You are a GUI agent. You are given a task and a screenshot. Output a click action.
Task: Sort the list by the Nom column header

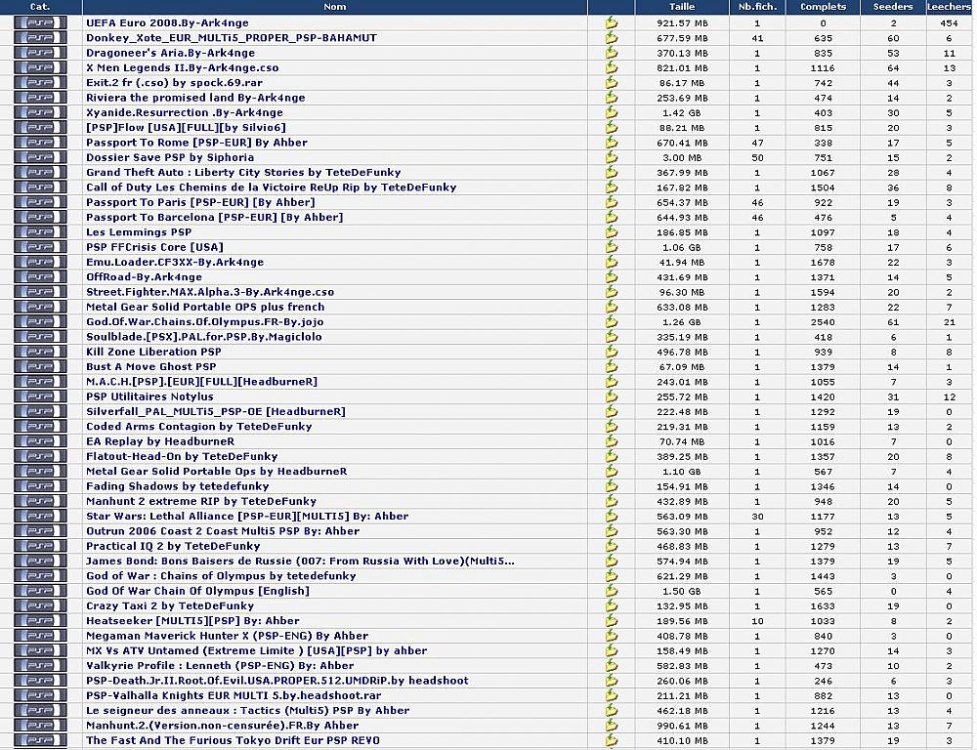(335, 7)
